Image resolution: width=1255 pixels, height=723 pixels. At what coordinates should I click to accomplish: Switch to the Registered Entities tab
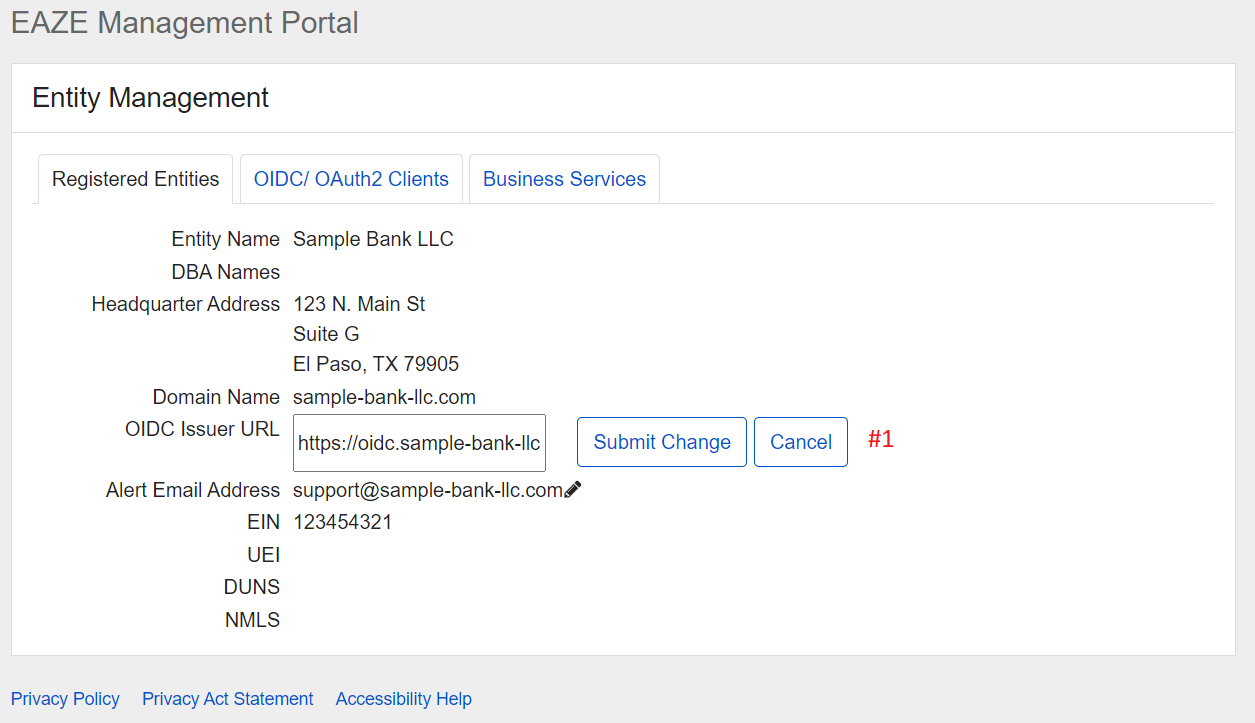pos(135,180)
